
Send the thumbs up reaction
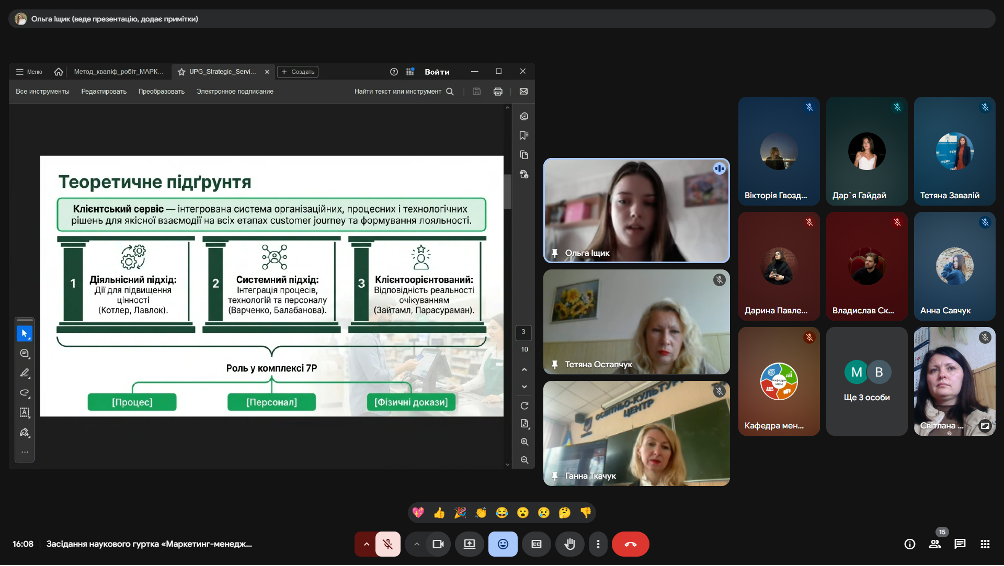pyautogui.click(x=439, y=512)
